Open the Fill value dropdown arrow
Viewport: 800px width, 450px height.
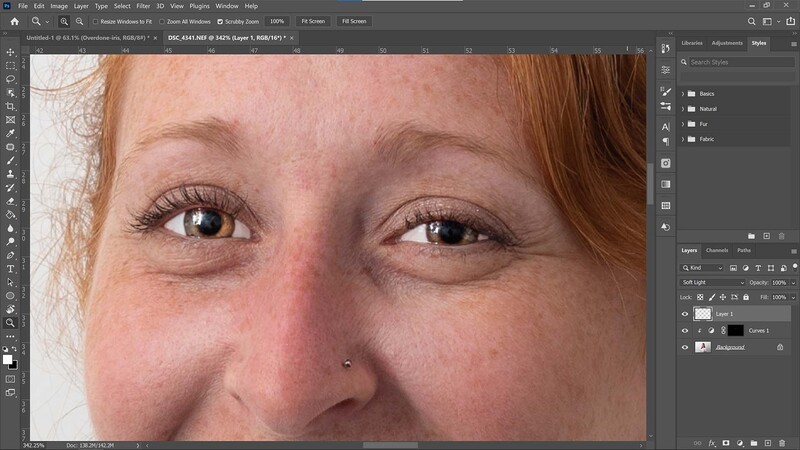click(793, 297)
